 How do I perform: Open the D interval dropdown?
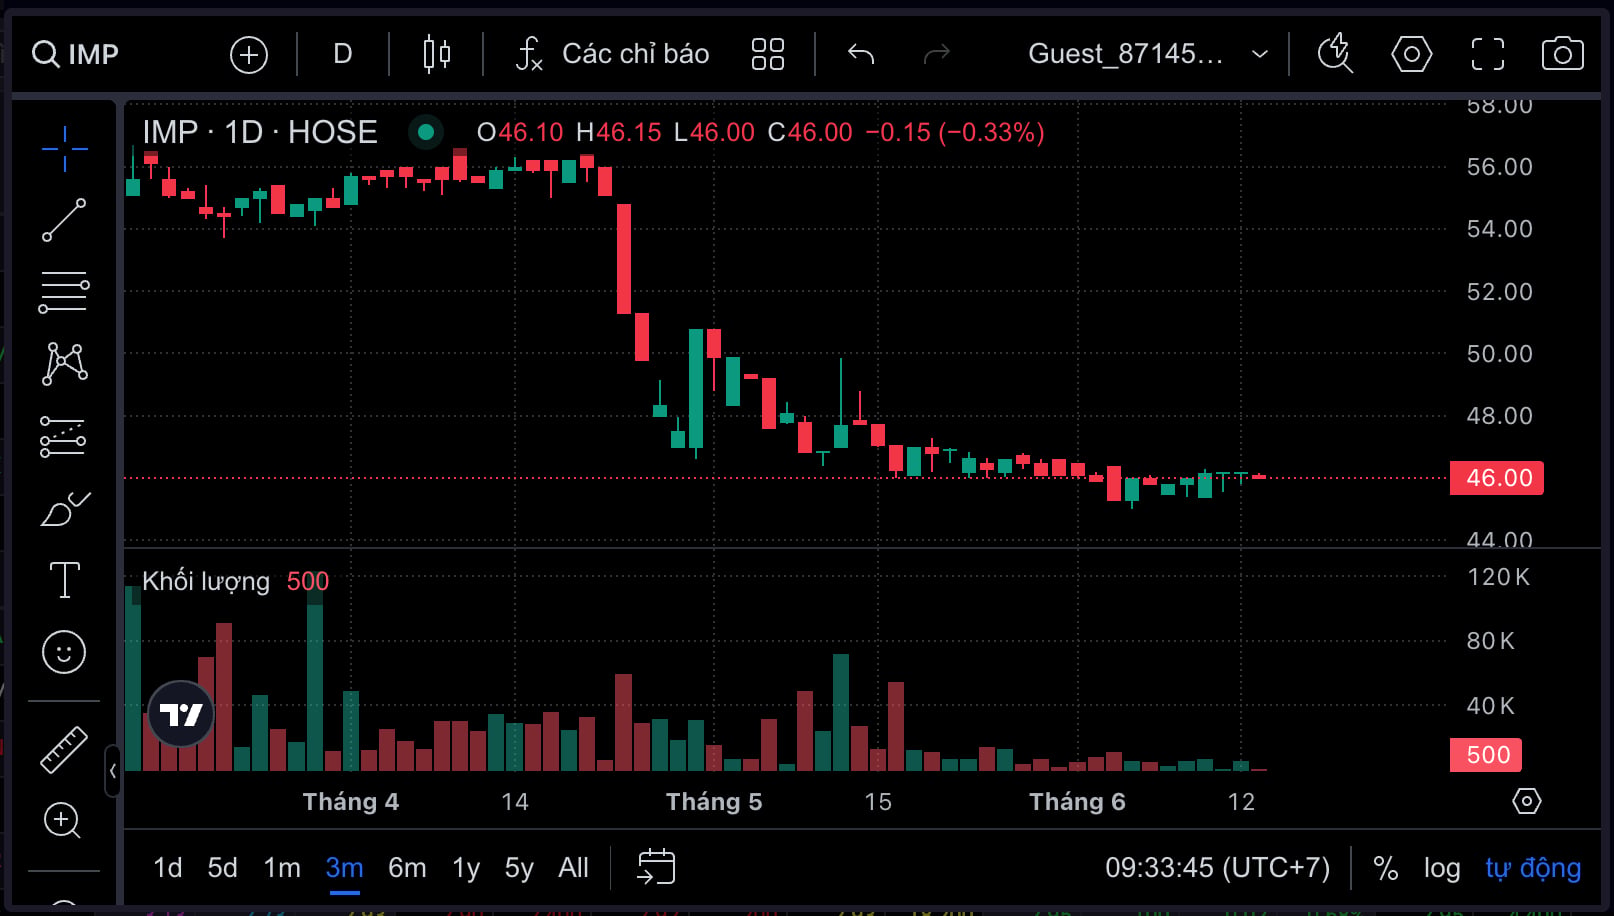343,53
